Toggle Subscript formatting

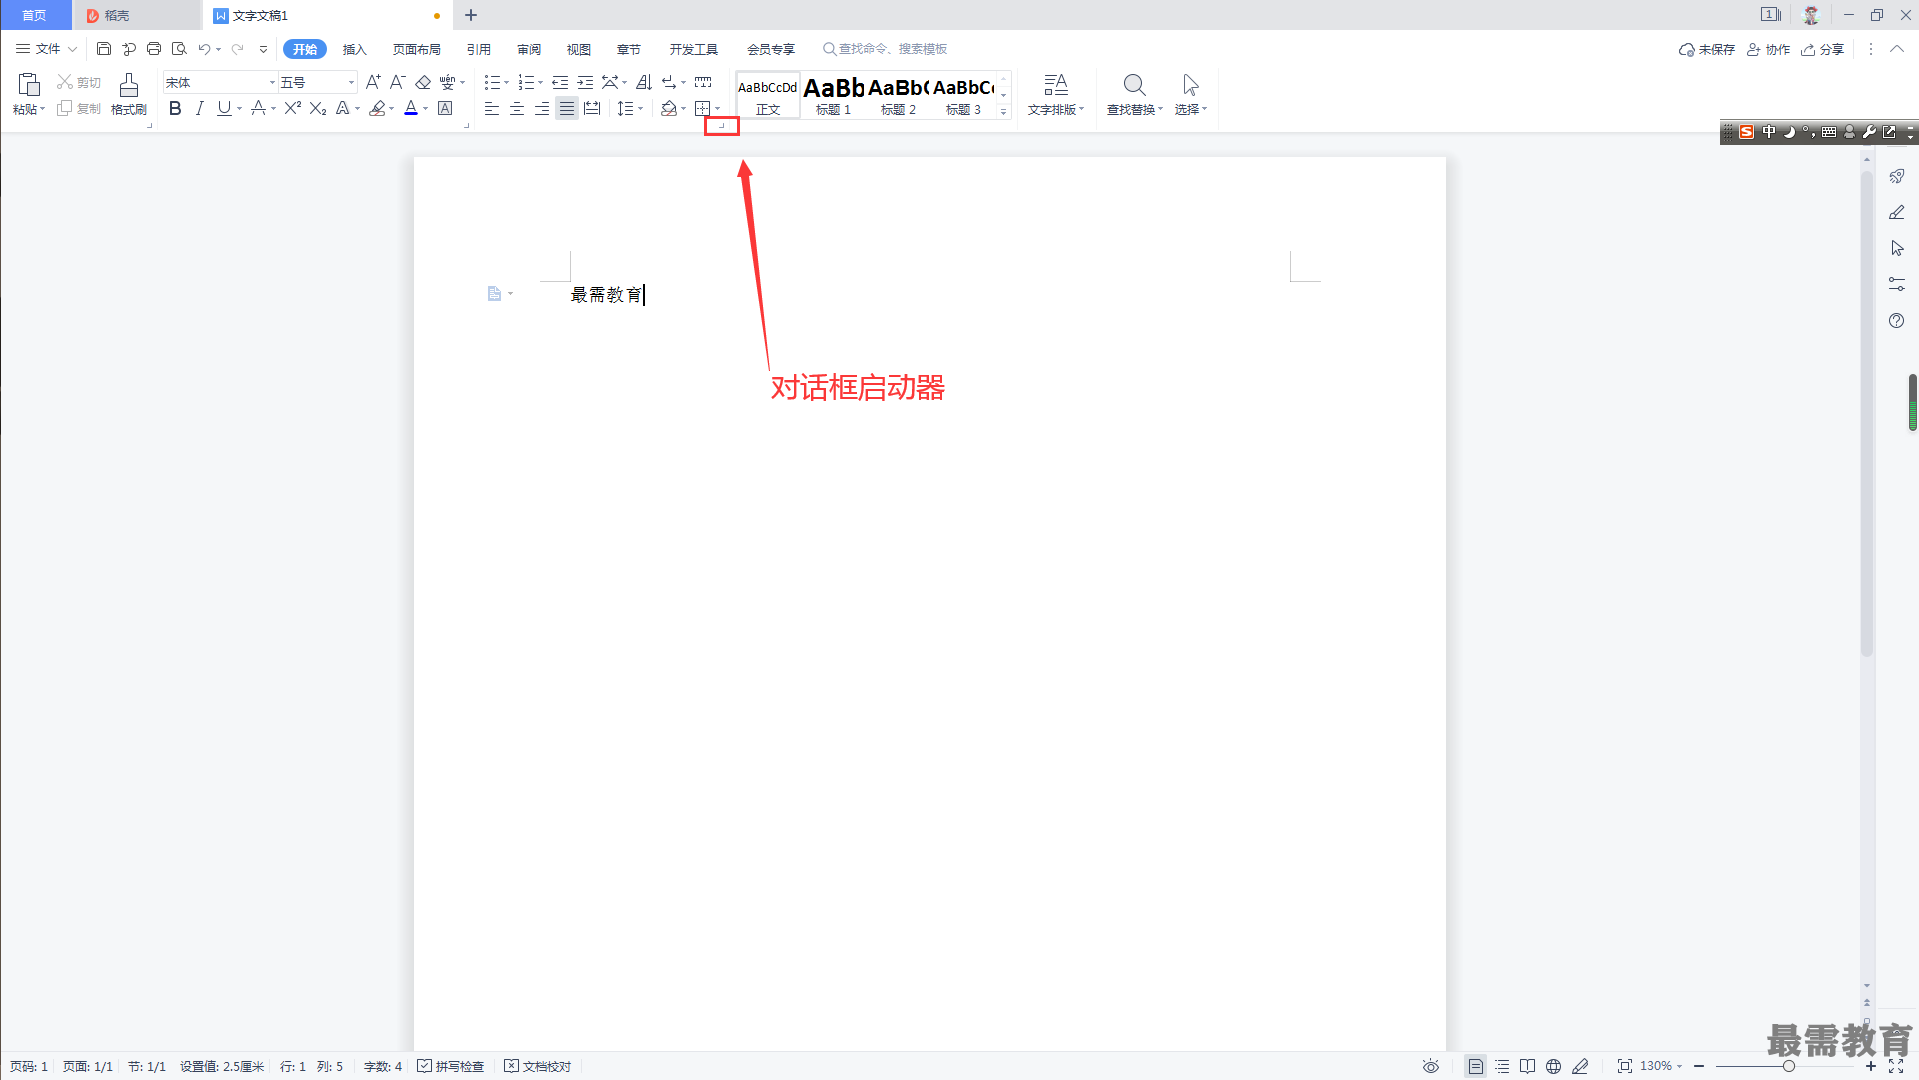[318, 108]
